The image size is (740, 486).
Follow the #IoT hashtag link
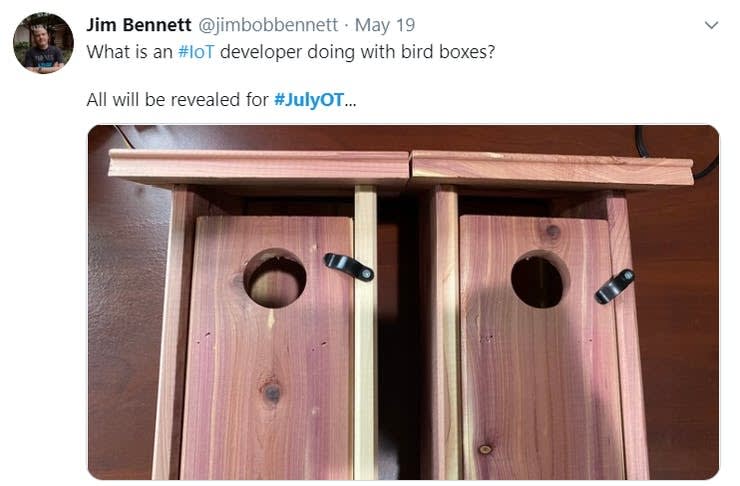(x=196, y=52)
